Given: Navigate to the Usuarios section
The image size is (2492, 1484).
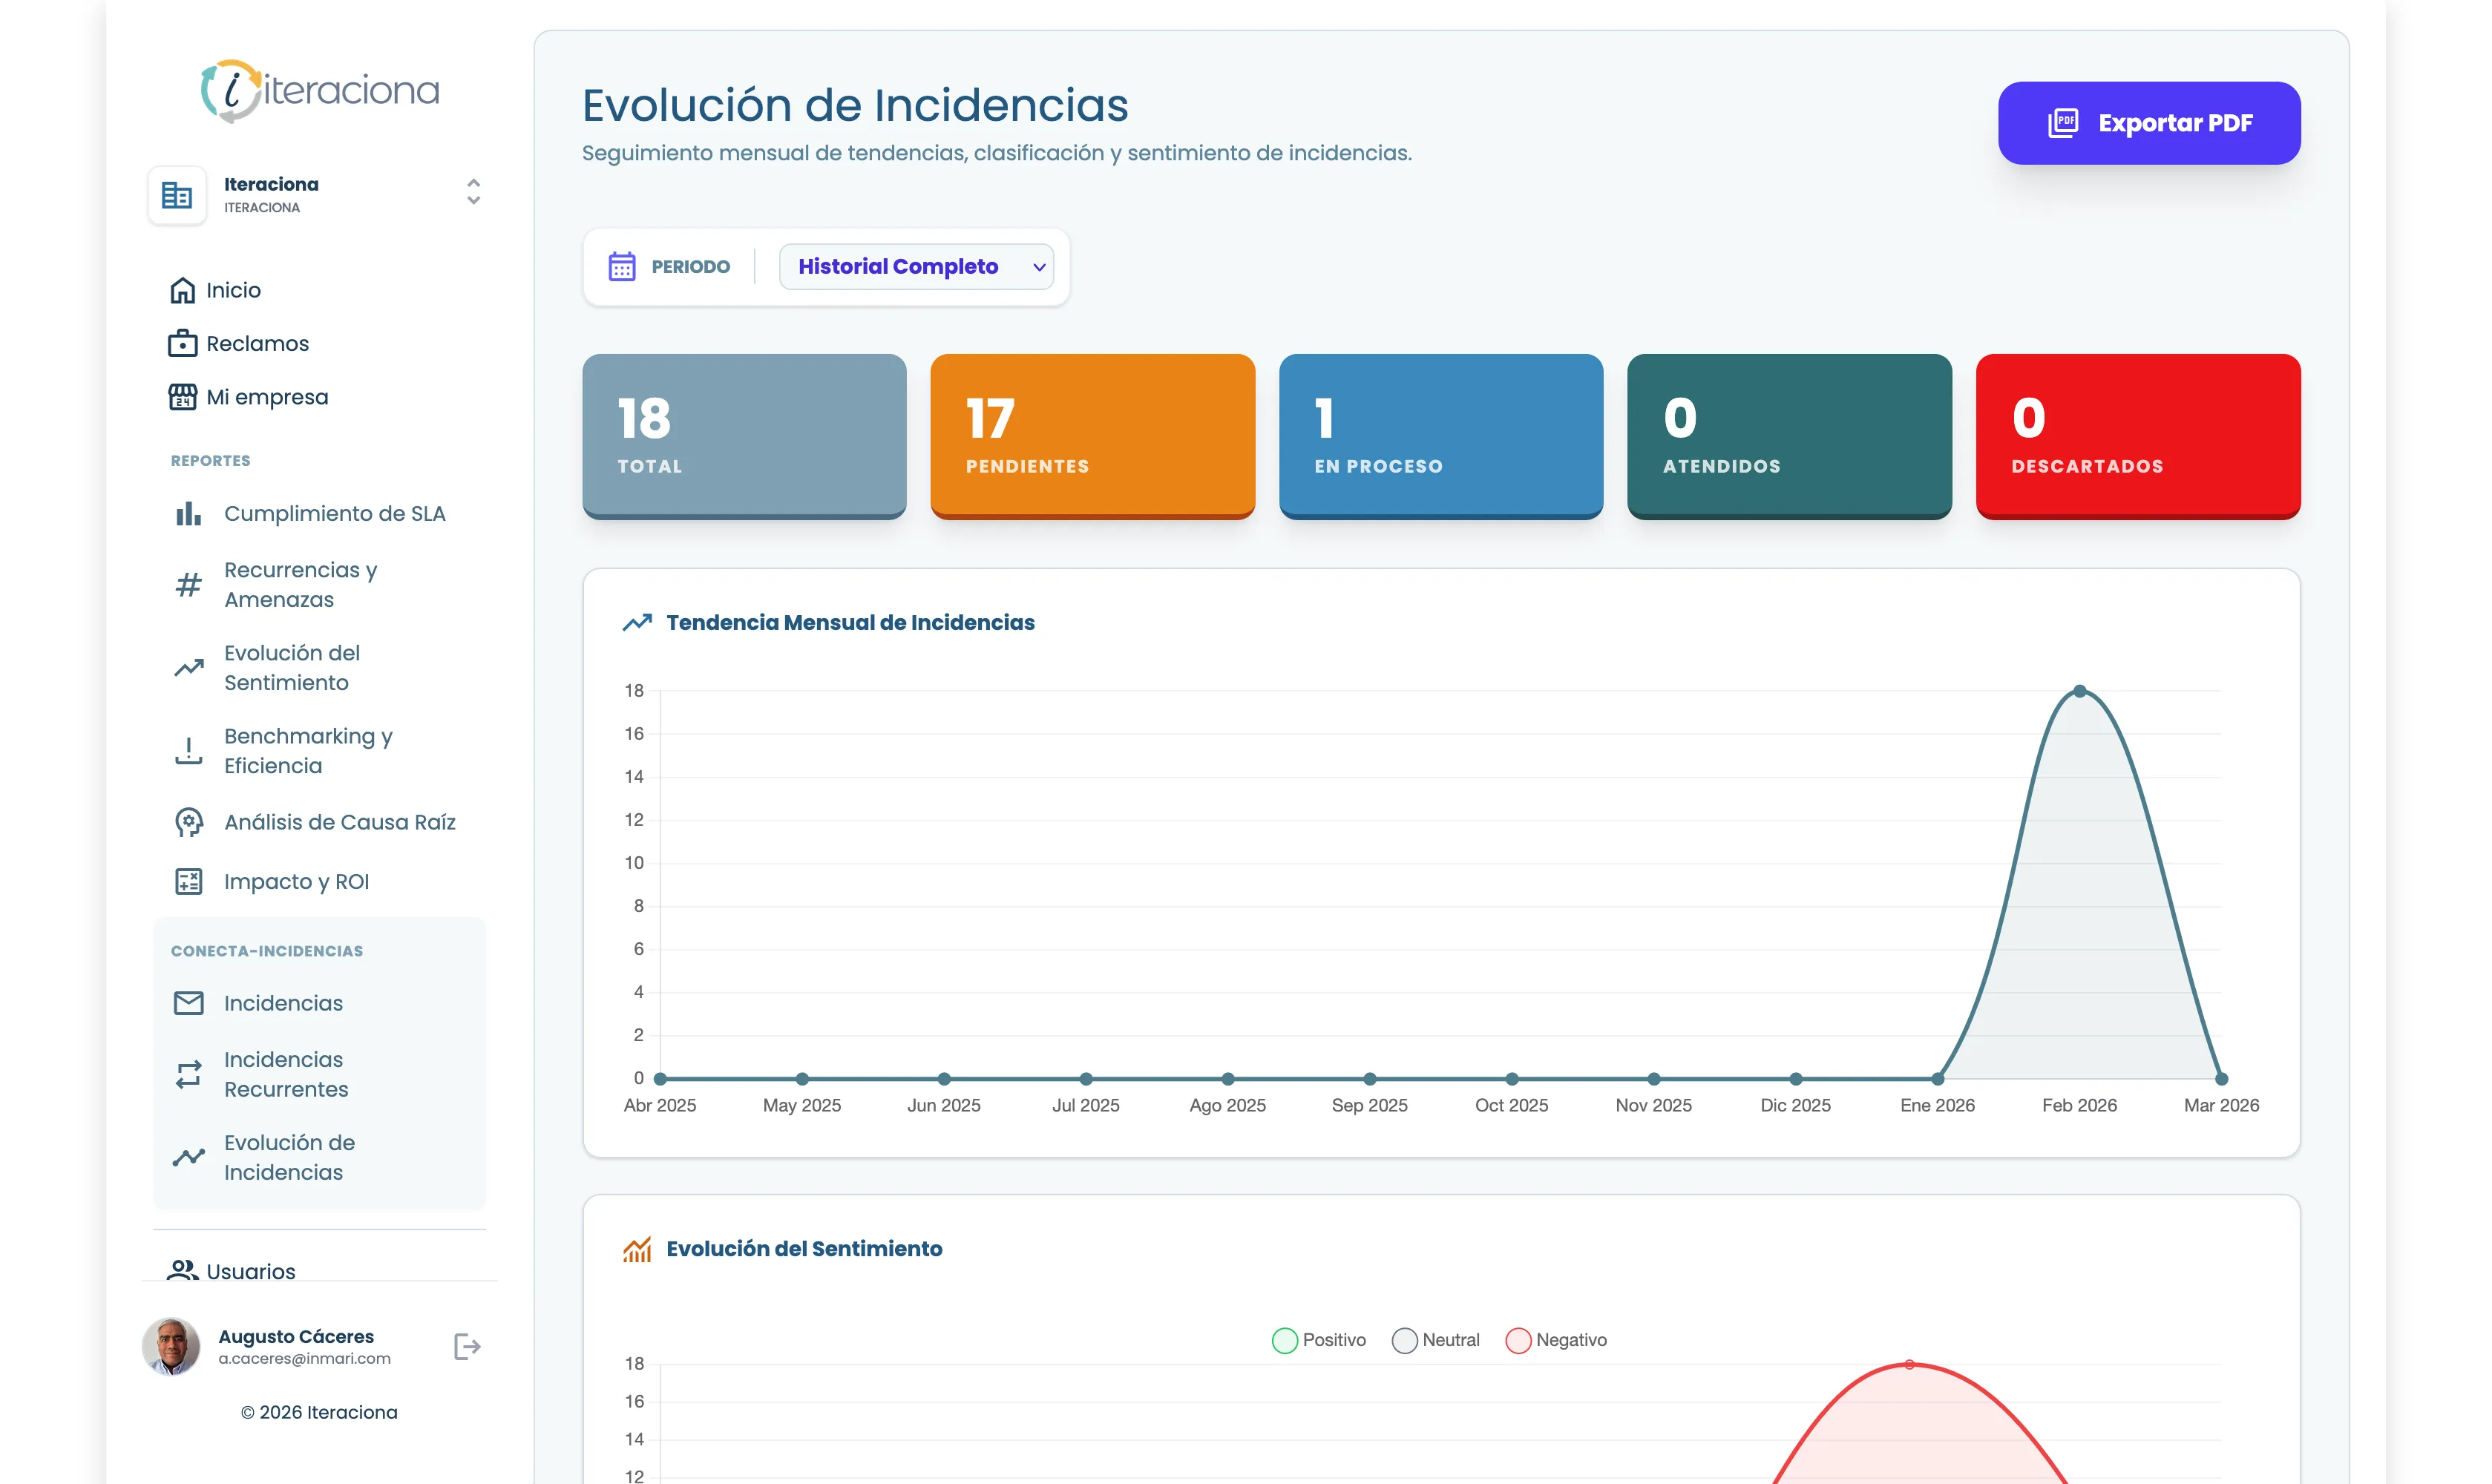Looking at the screenshot, I should click(250, 1271).
